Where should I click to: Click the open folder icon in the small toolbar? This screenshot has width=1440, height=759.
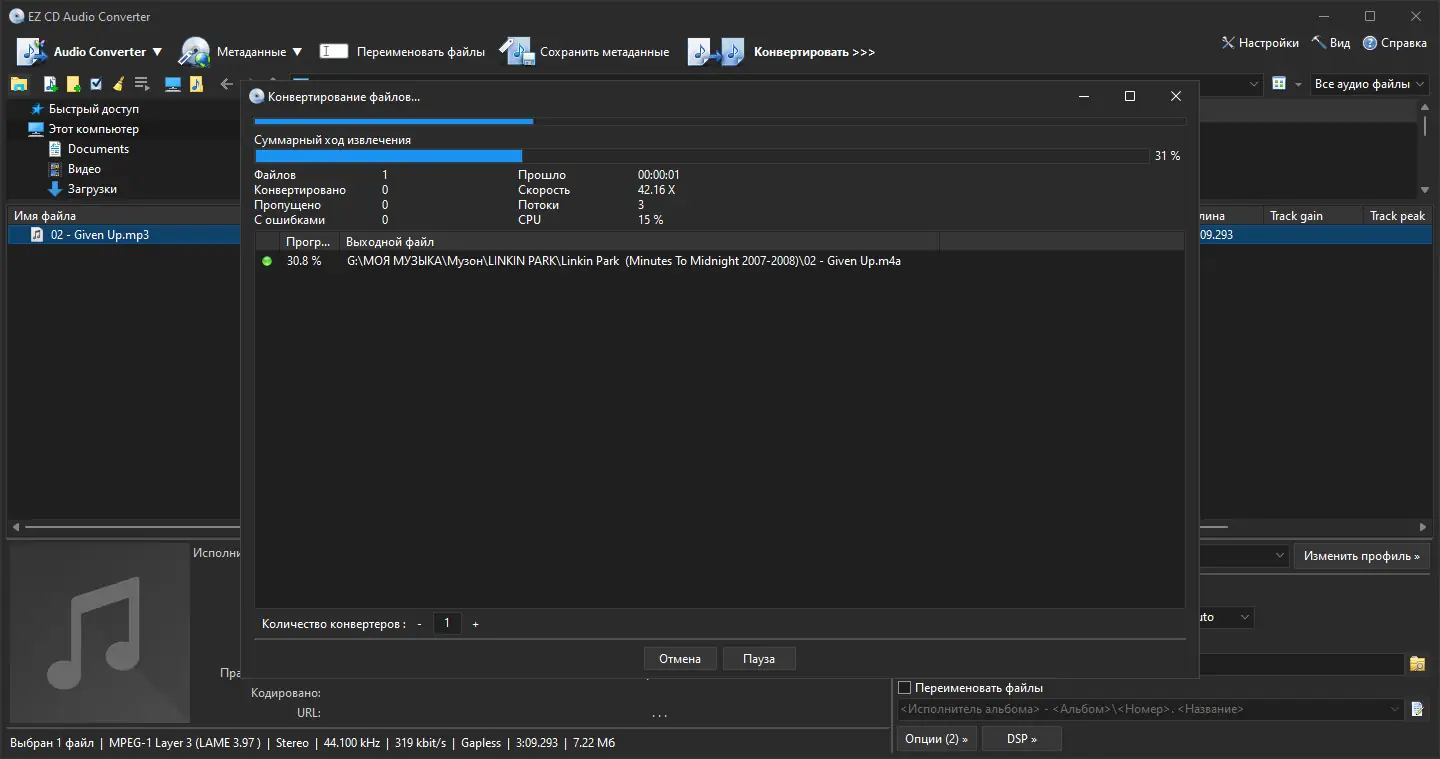[19, 84]
